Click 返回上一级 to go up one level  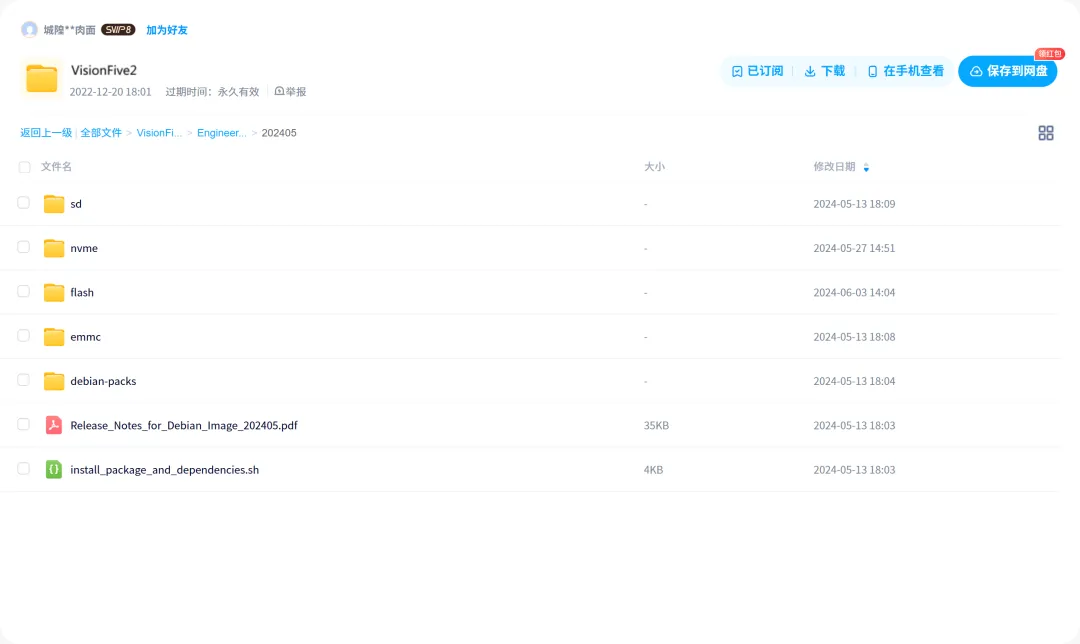coord(45,133)
